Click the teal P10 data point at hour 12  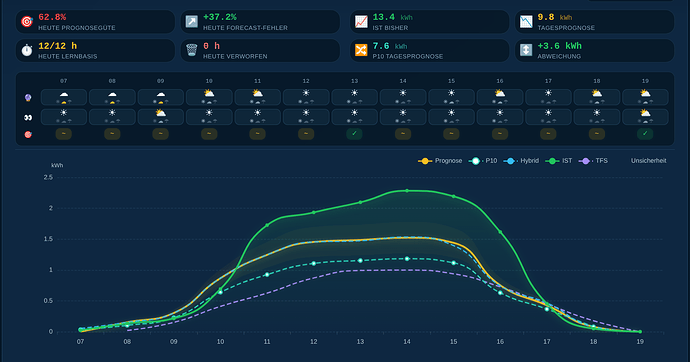point(314,263)
